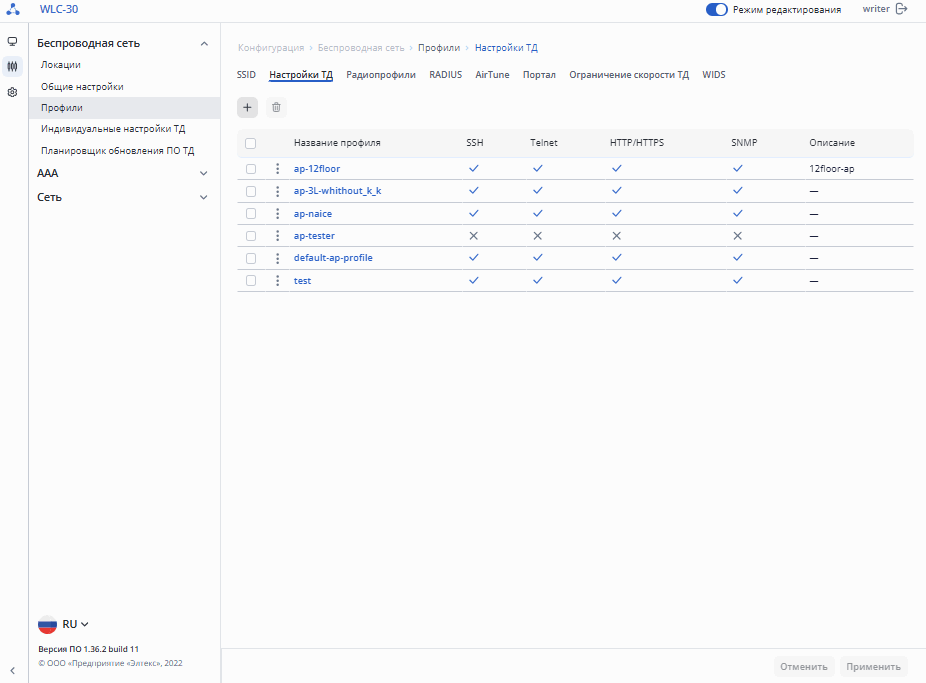Switch to the WIDS tab

tap(714, 75)
